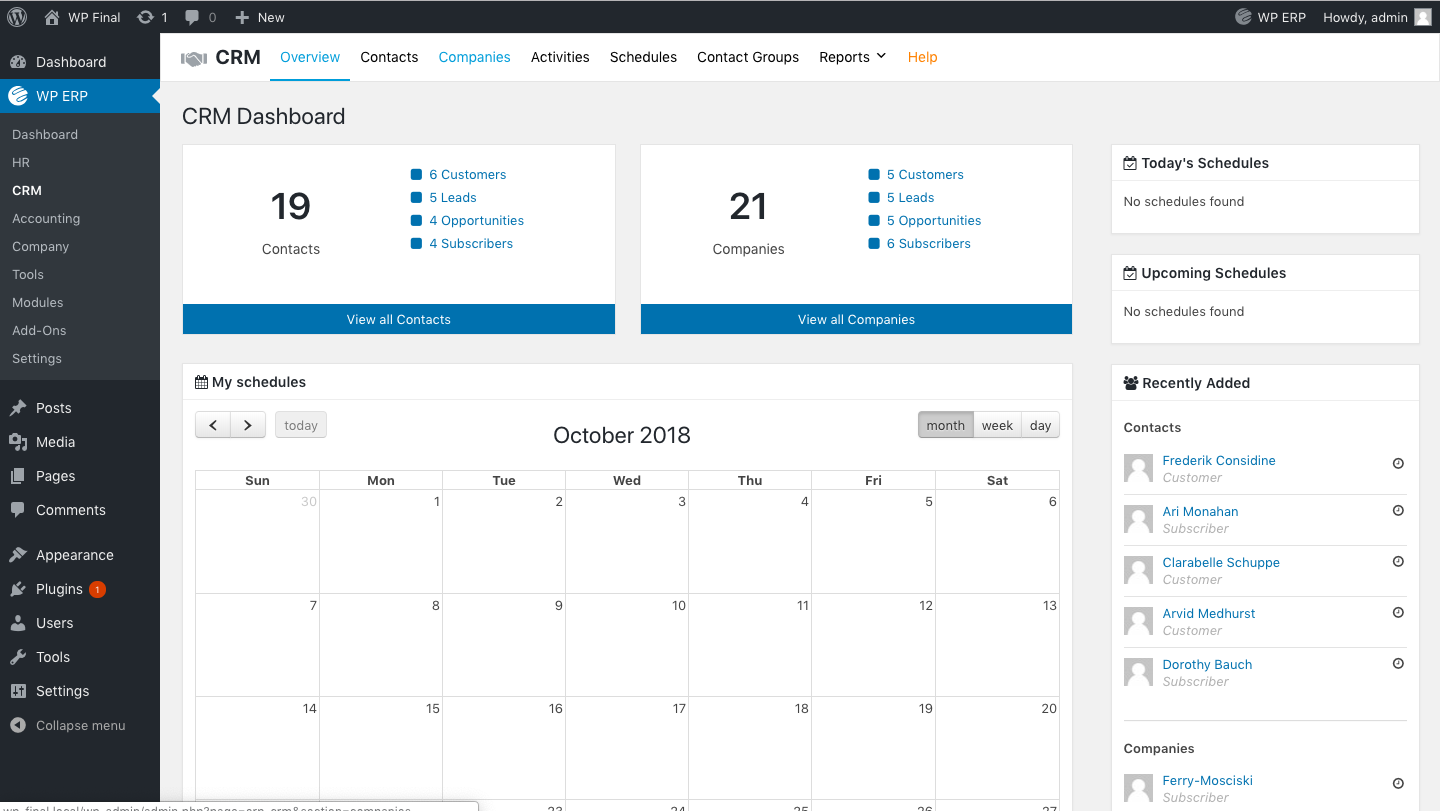Viewport: 1440px width, 811px height.
Task: Switch to the Companies tab
Action: [475, 57]
